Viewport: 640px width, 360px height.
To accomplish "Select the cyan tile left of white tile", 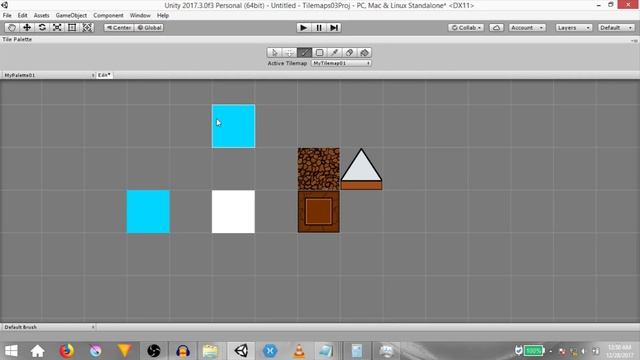I will [148, 211].
